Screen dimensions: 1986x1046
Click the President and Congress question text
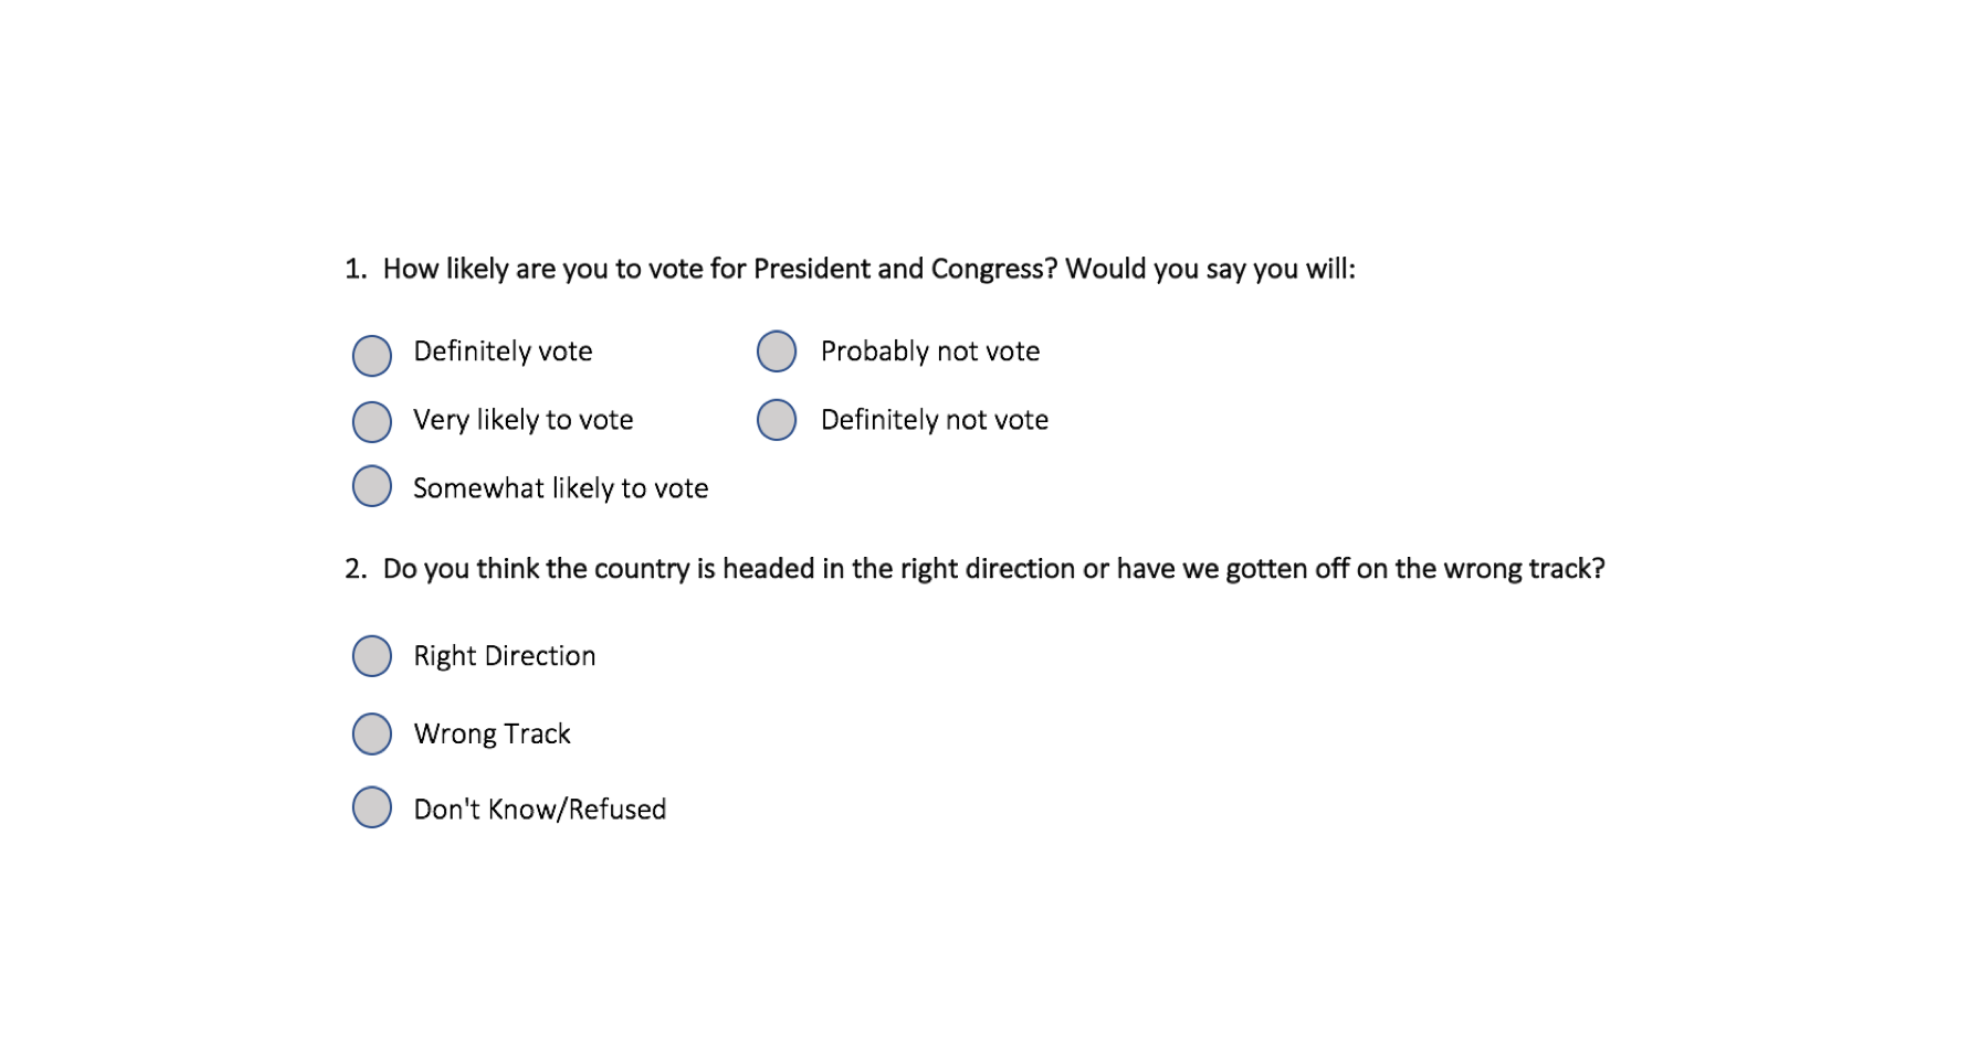(868, 269)
